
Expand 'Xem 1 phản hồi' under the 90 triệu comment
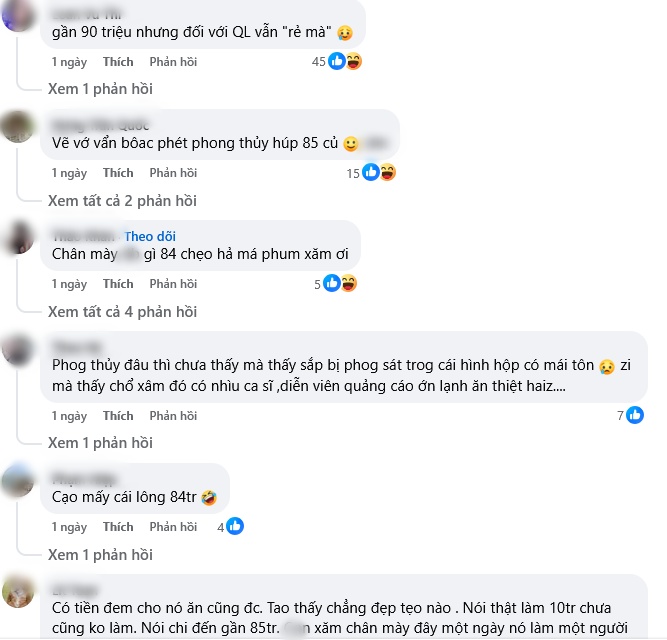[100, 89]
